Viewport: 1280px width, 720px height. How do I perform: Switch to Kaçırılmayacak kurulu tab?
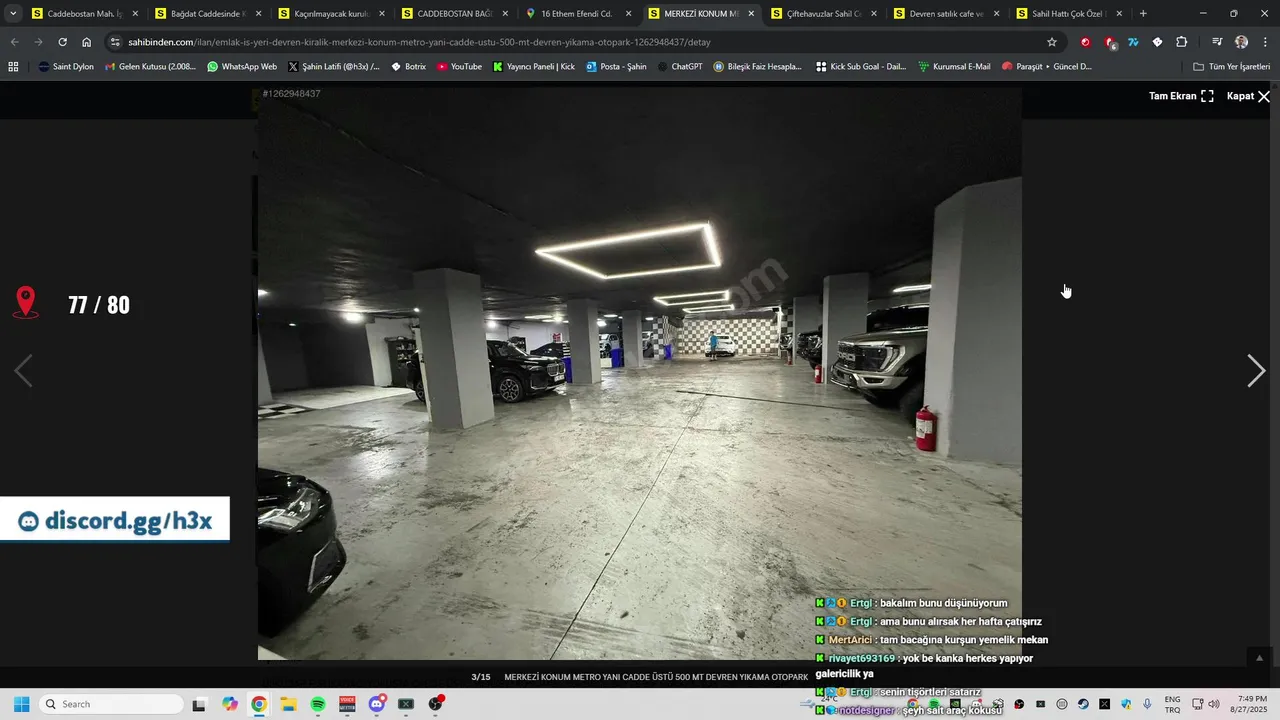click(x=331, y=14)
